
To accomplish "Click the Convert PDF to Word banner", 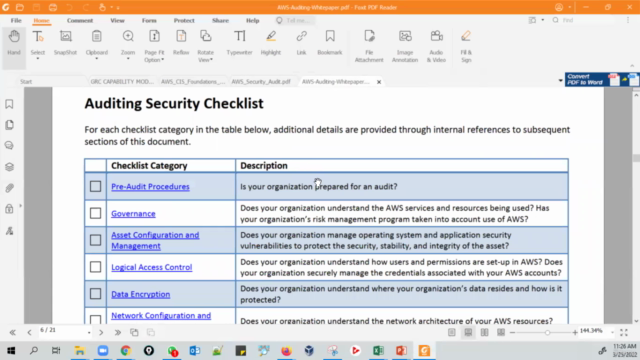I will click(602, 80).
